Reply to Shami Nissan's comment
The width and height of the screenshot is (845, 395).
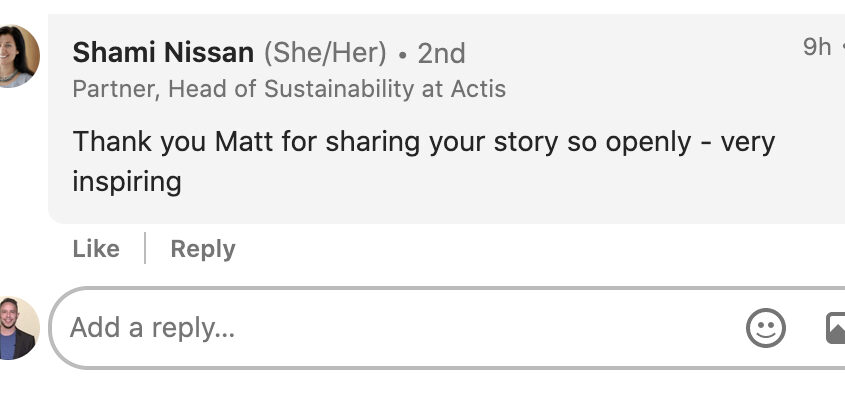pos(203,249)
